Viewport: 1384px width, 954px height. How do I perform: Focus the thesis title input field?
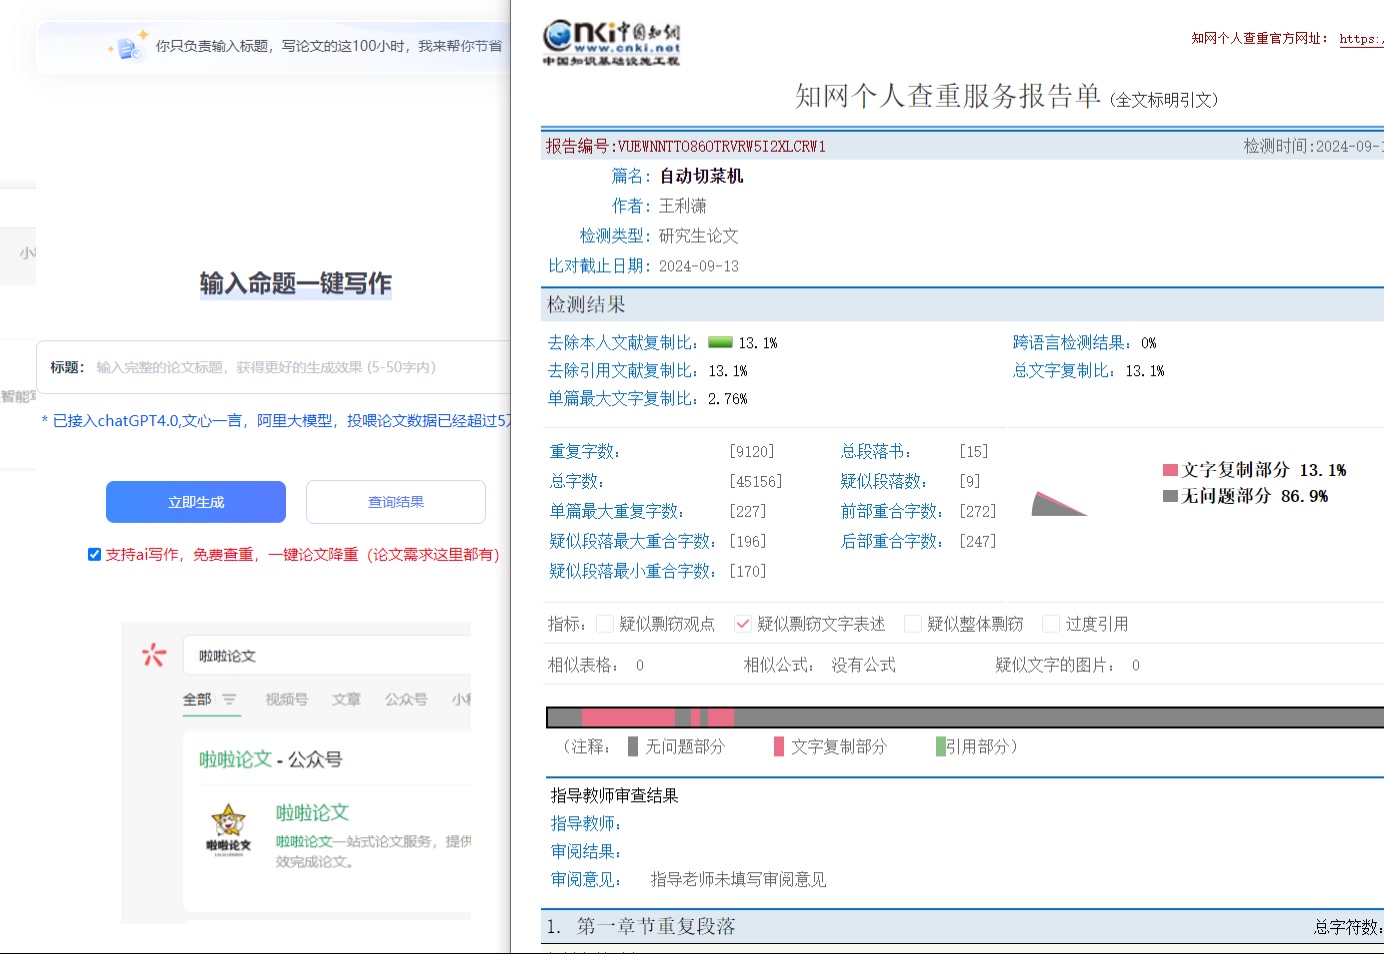[274, 367]
